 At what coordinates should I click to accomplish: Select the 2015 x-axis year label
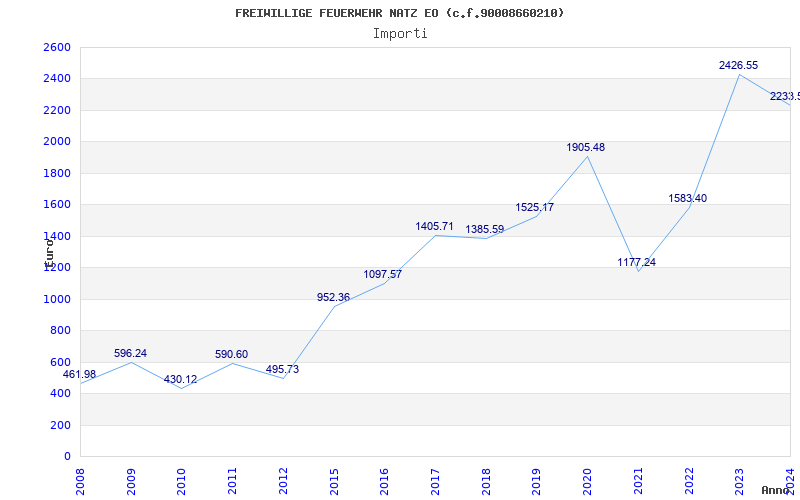click(x=333, y=479)
